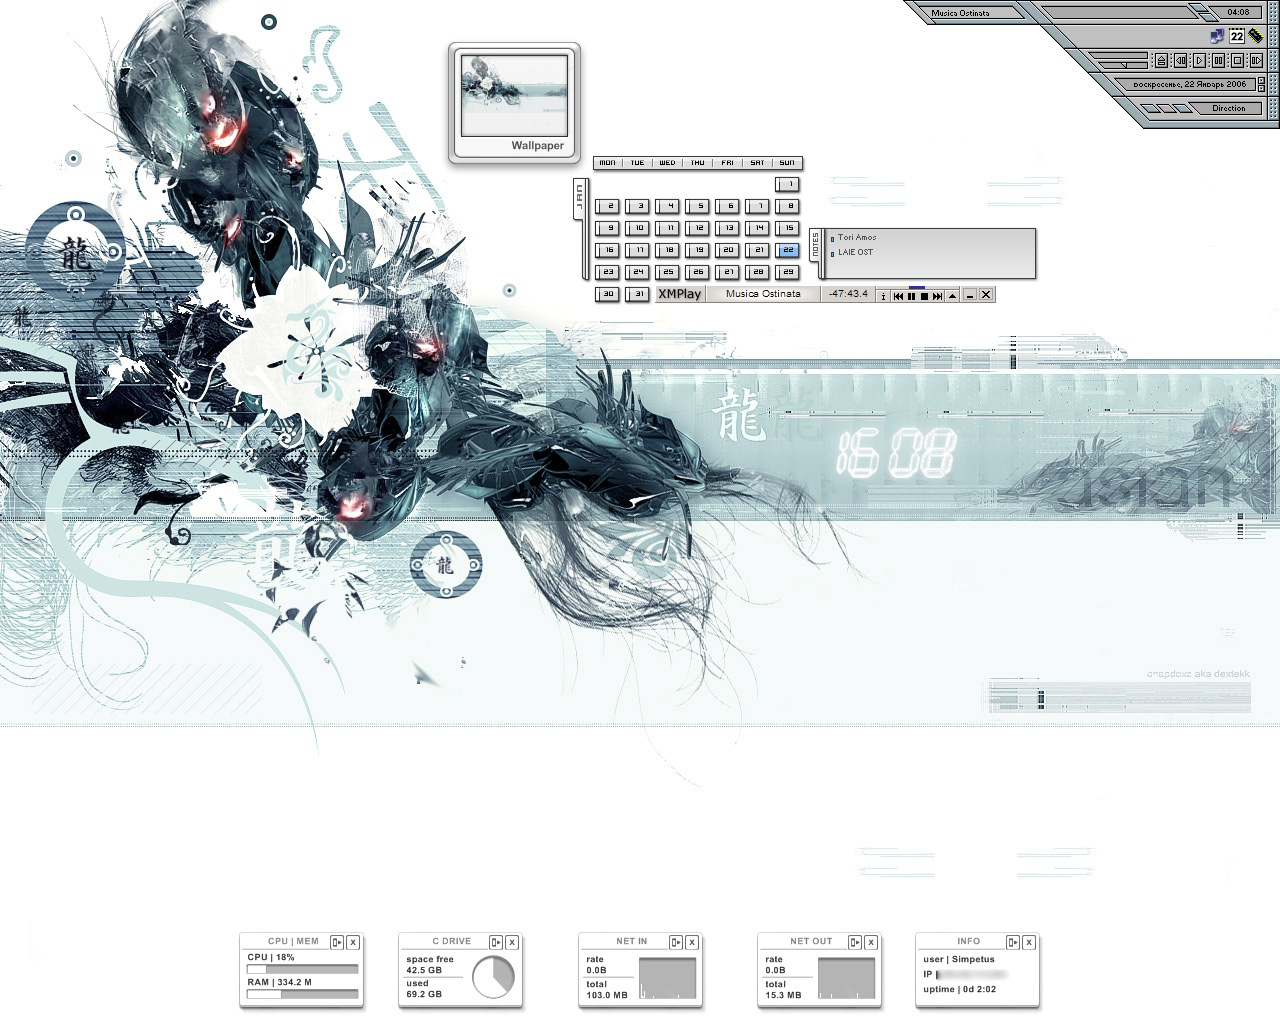The height and width of the screenshot is (1024, 1280).
Task: Select day 15 in the calendar
Action: click(x=788, y=228)
